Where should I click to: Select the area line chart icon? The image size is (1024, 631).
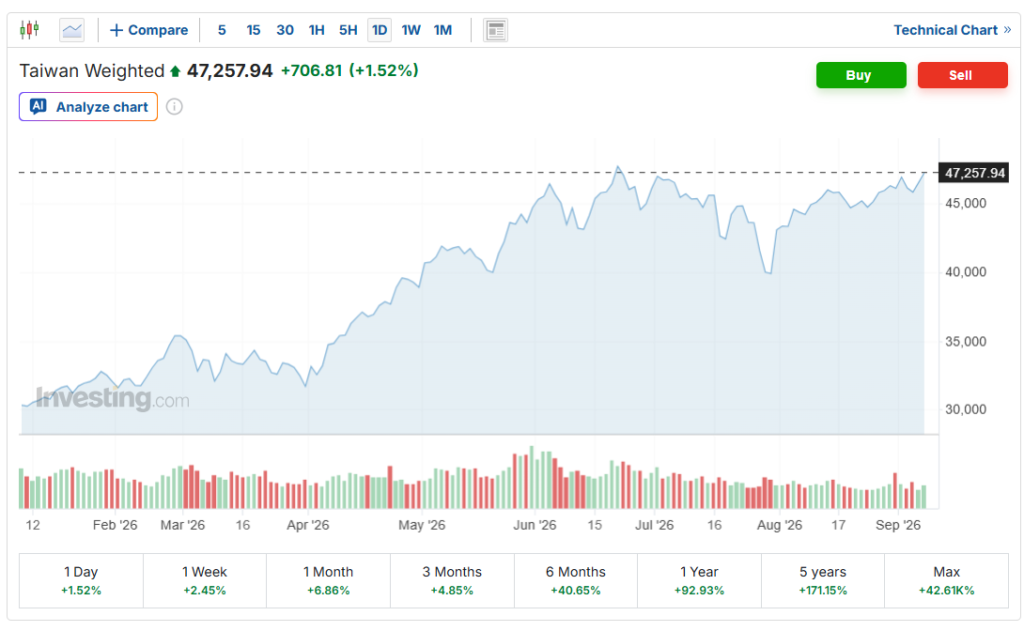coord(72,30)
